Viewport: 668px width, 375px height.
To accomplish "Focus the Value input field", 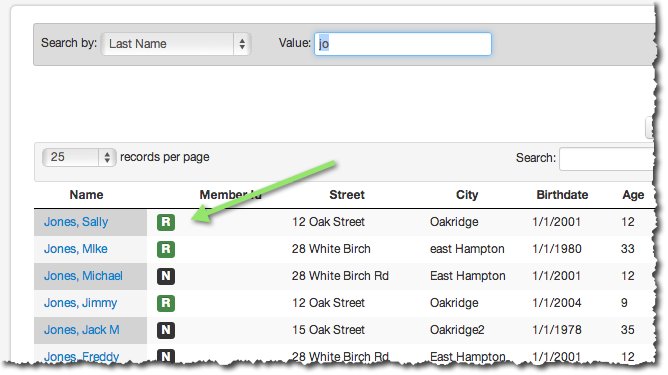I will click(403, 43).
